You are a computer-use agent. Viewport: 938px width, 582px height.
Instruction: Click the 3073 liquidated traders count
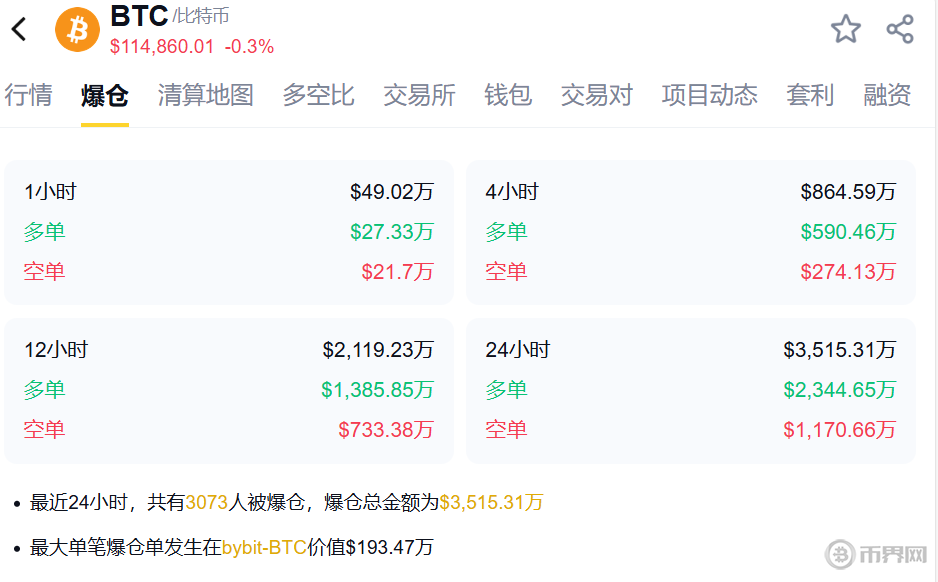point(206,502)
